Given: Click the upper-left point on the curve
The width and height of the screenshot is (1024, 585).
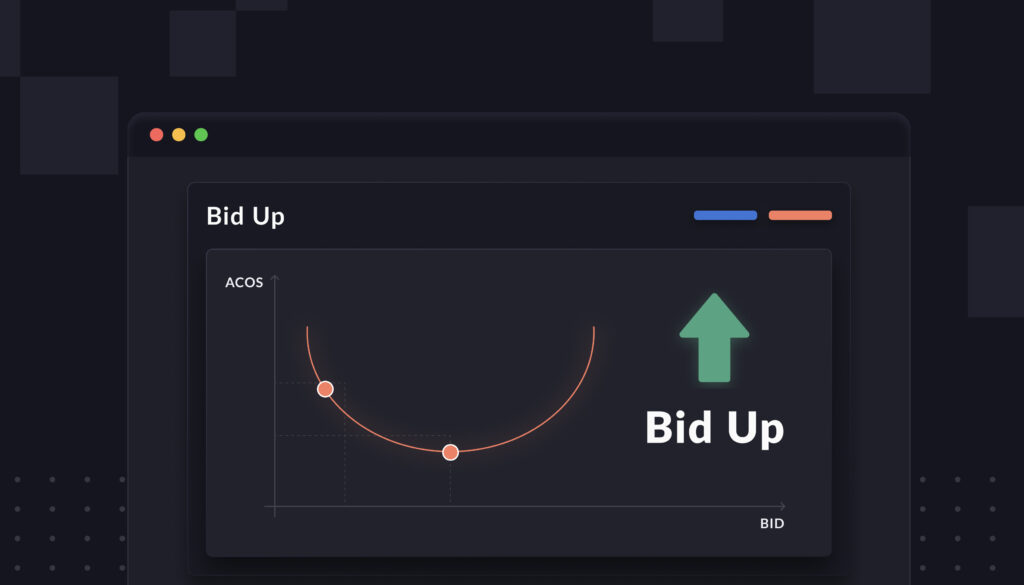Looking at the screenshot, I should (x=325, y=389).
